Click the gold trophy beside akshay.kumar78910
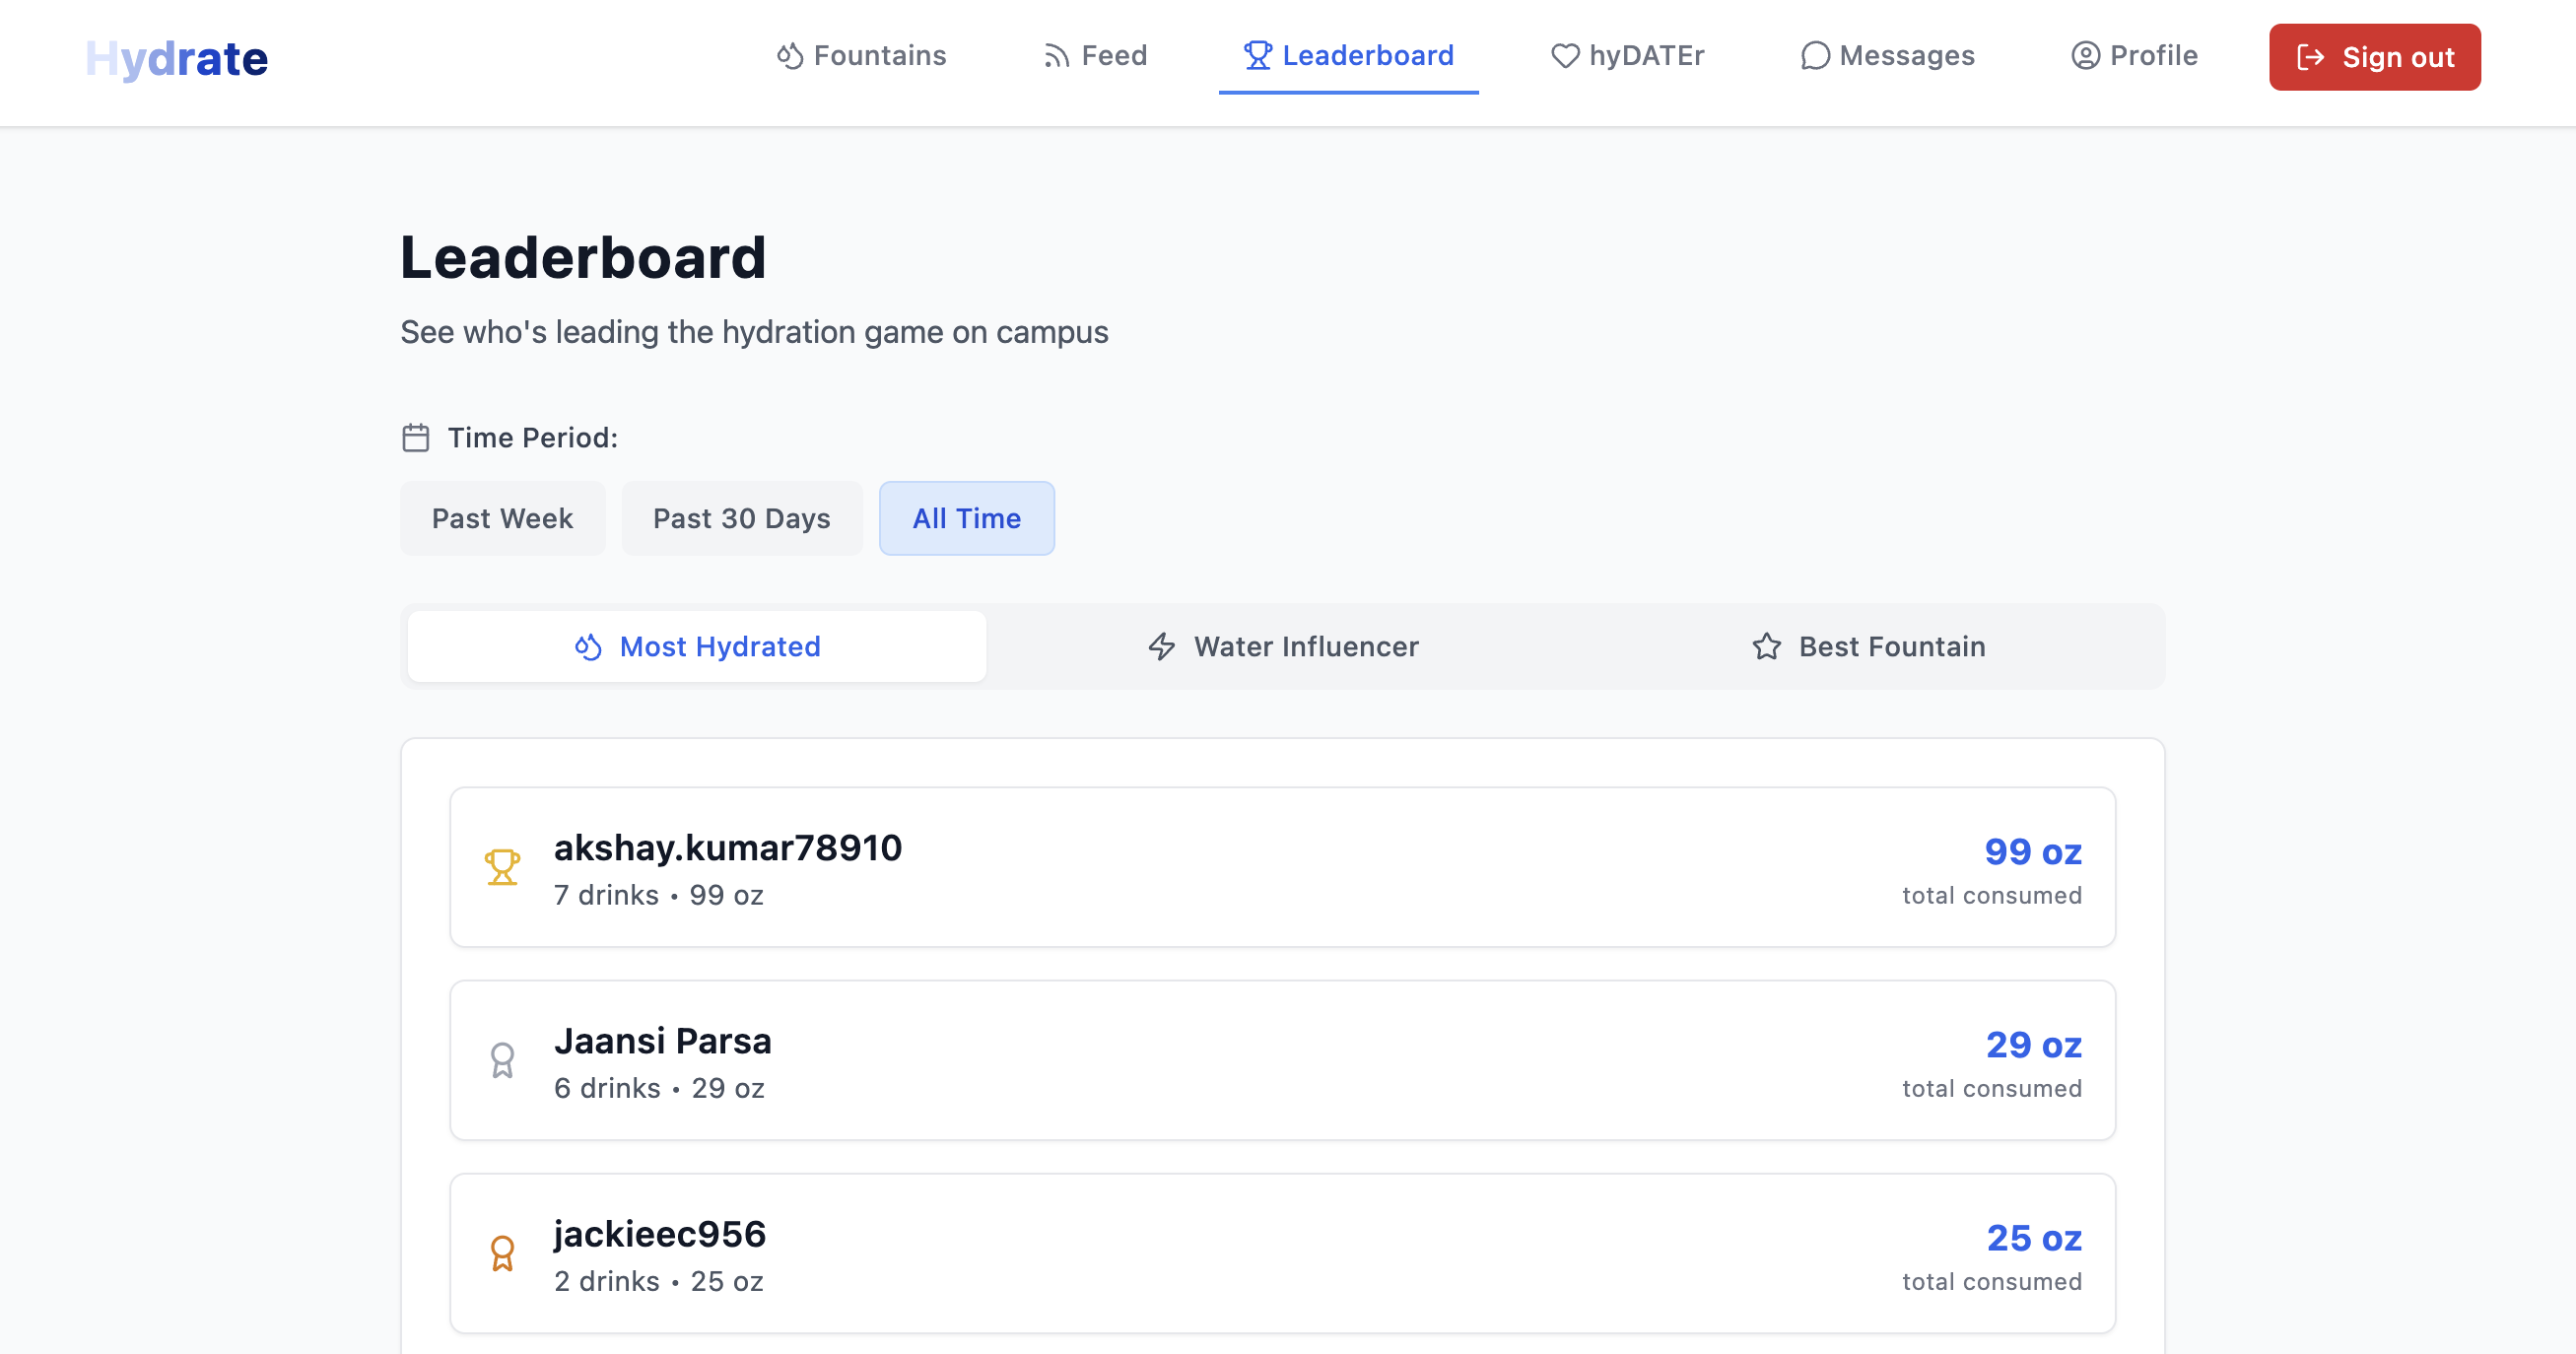This screenshot has width=2576, height=1354. click(x=502, y=867)
